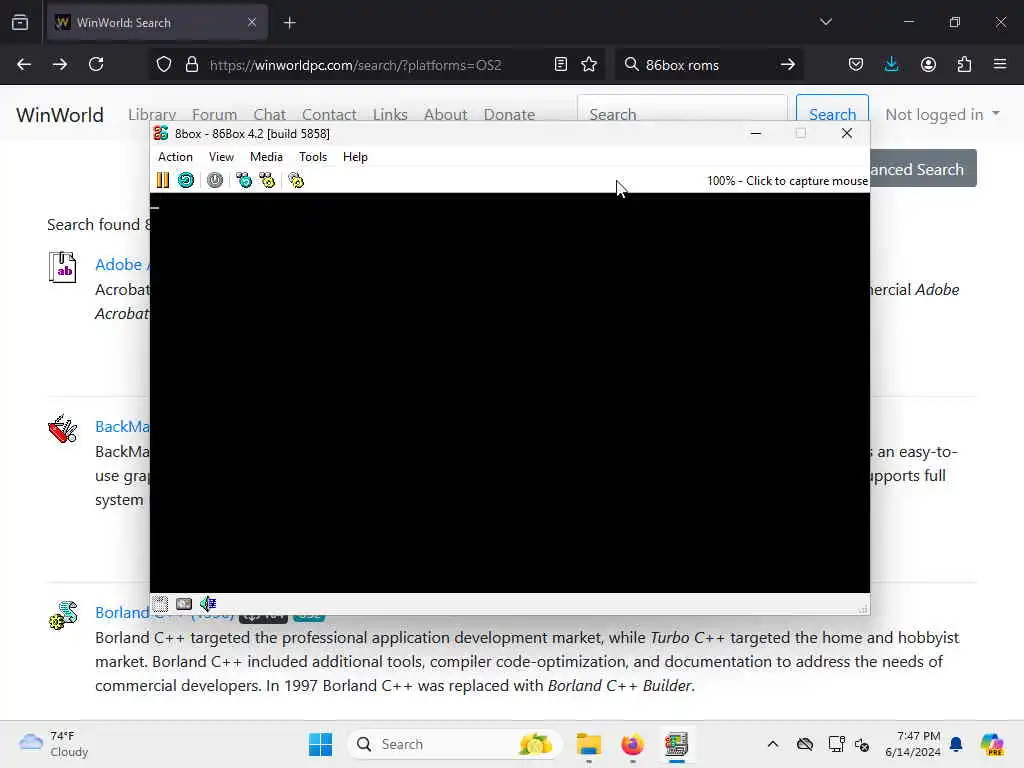Open WinWorld Donate page
The width and height of the screenshot is (1024, 768).
tap(509, 115)
